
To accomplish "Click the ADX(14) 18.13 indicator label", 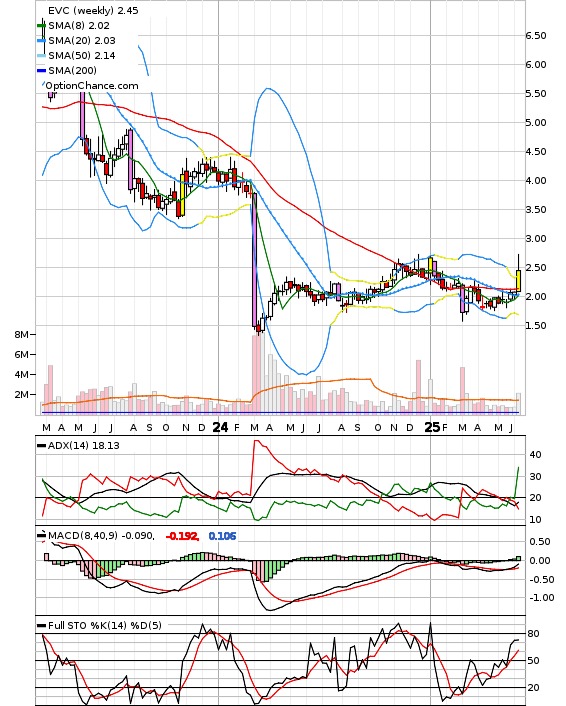I will coord(84,445).
